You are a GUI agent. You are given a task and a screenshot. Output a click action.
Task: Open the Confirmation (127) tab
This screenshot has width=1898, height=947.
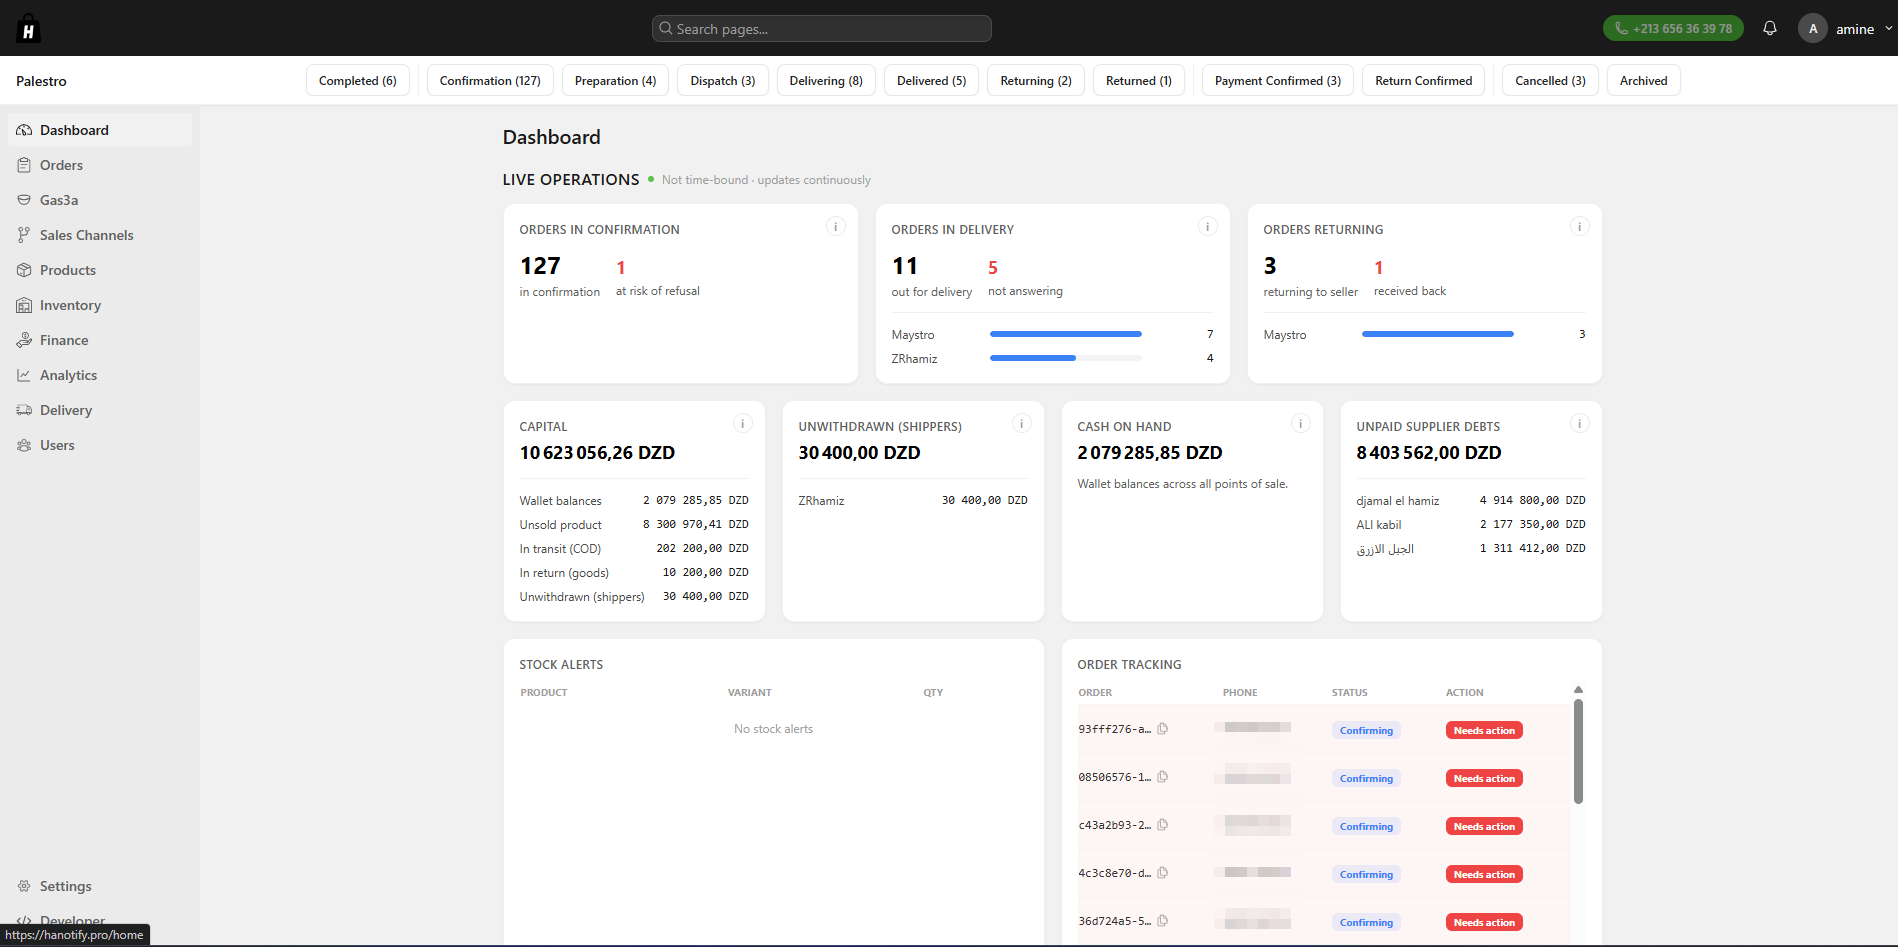coord(490,80)
